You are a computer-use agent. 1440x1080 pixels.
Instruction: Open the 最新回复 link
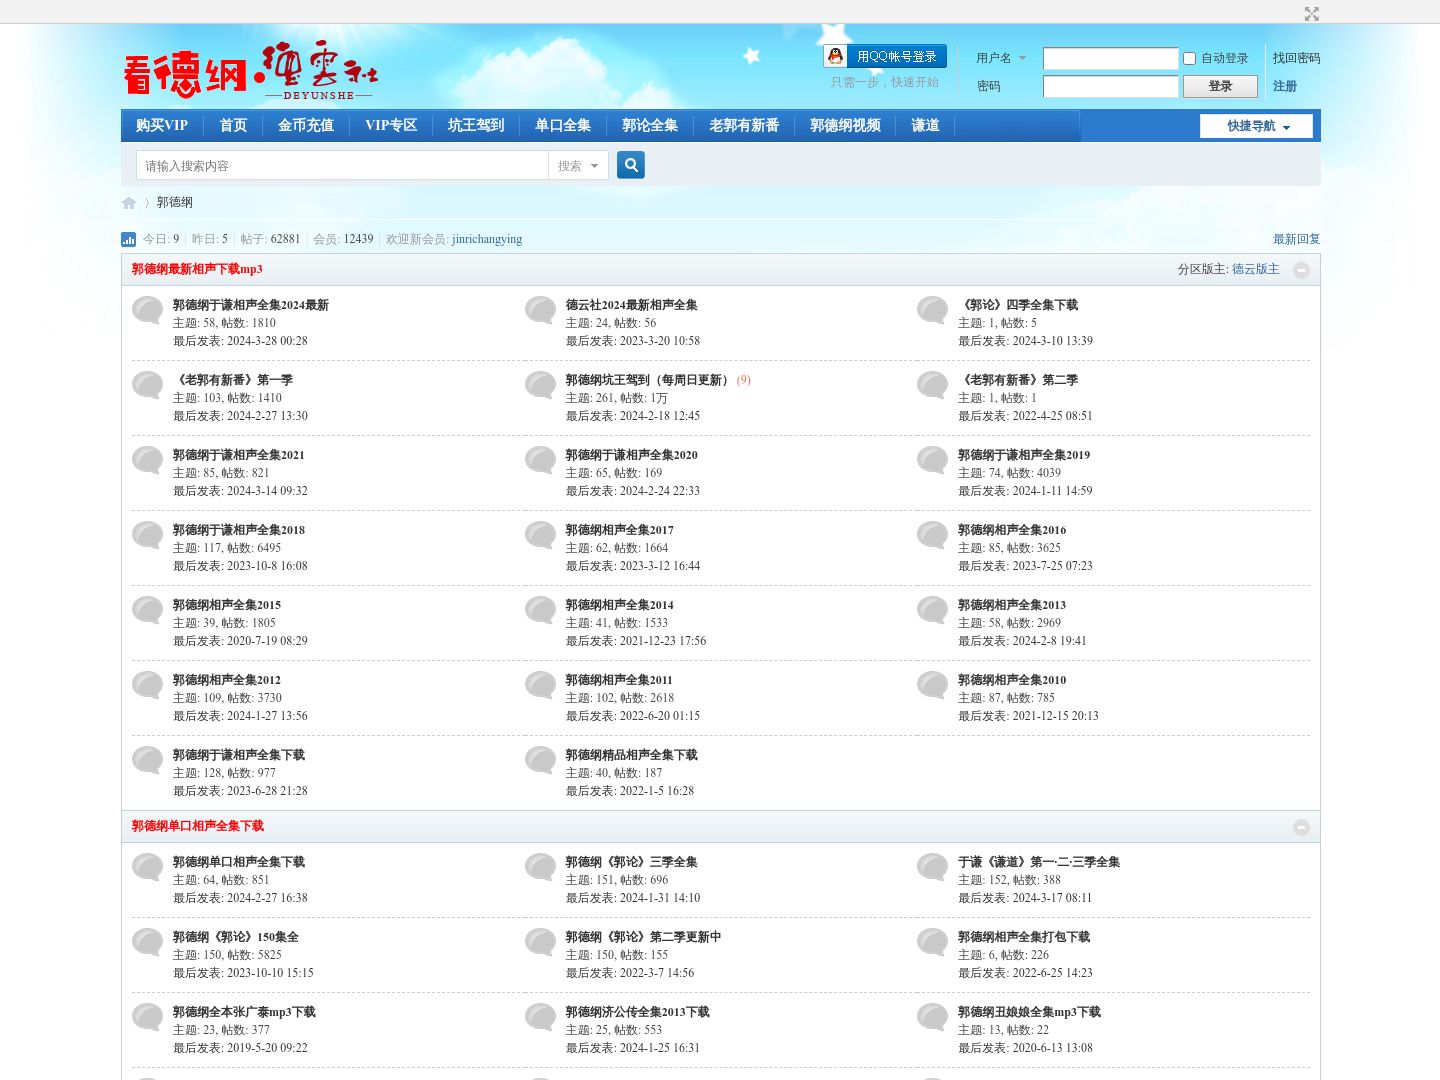[1296, 239]
